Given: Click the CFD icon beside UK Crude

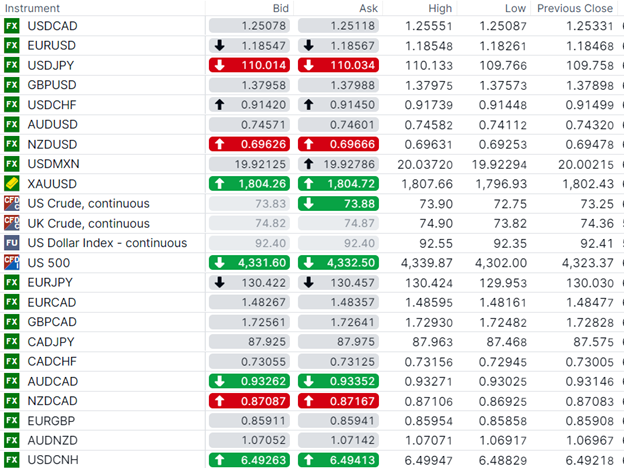Looking at the screenshot, I should coord(12,223).
